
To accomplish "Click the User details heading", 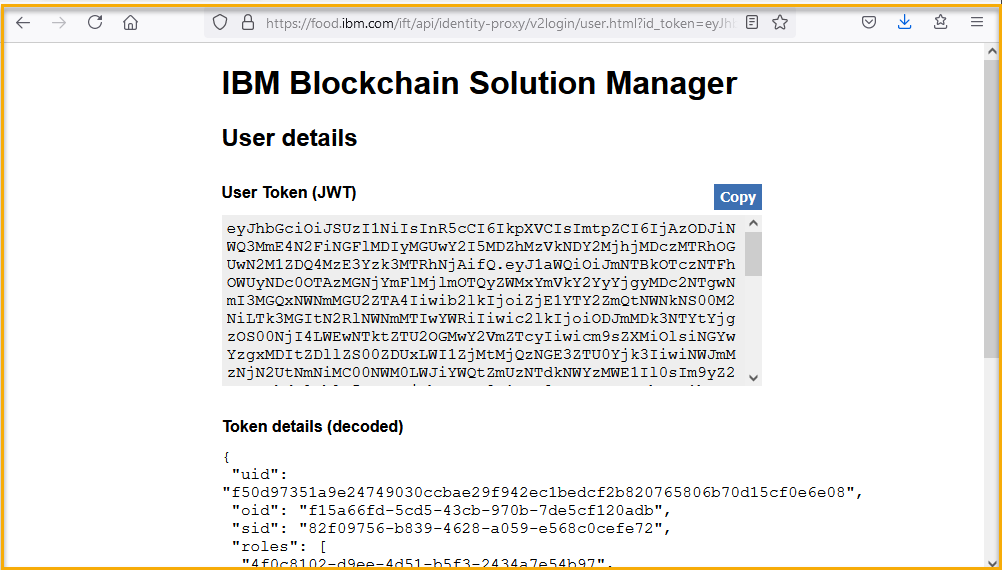I will (x=289, y=138).
